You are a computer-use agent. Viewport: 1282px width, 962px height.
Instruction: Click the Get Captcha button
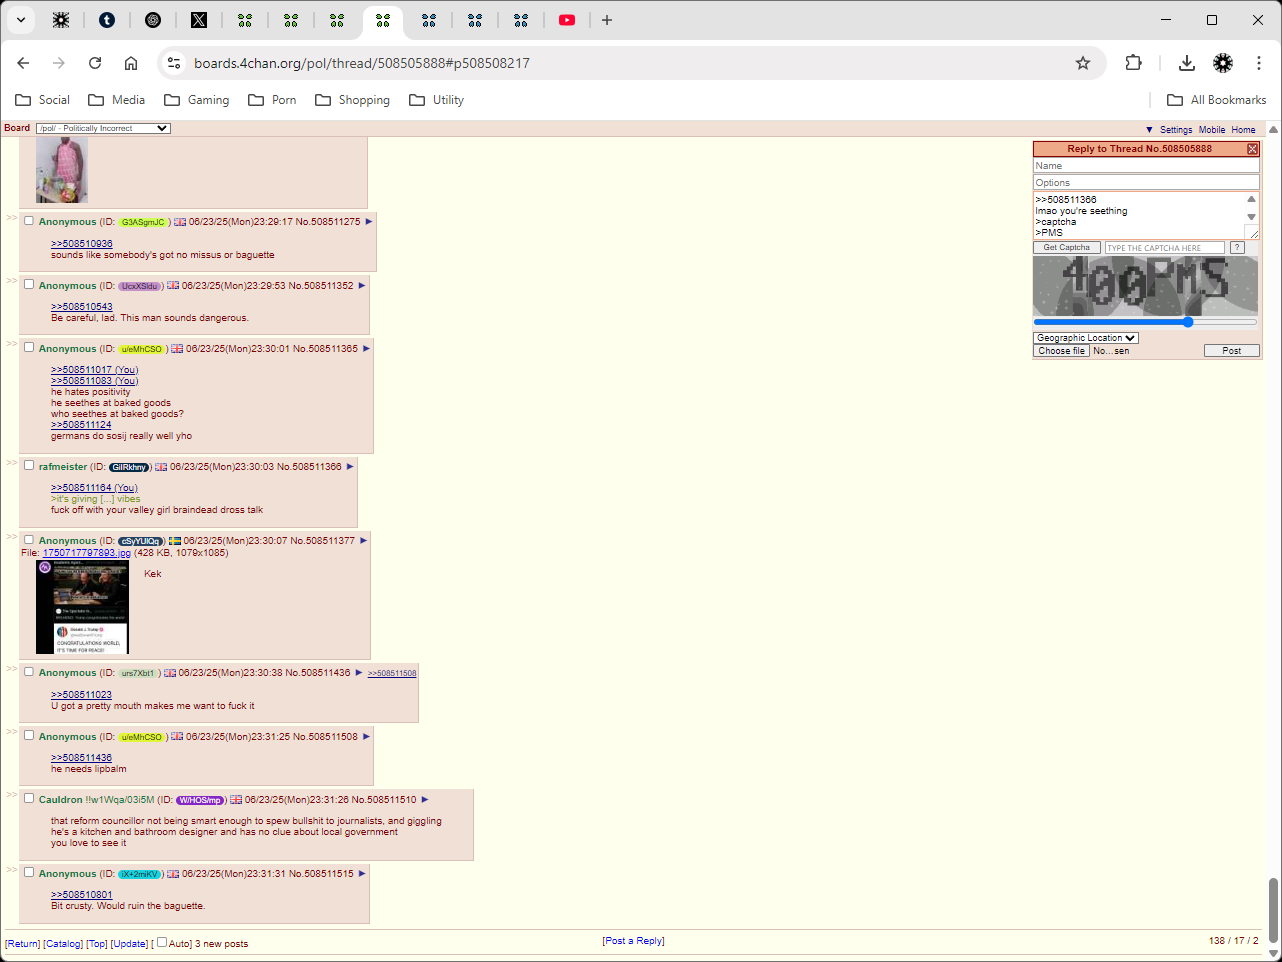pyautogui.click(x=1067, y=247)
